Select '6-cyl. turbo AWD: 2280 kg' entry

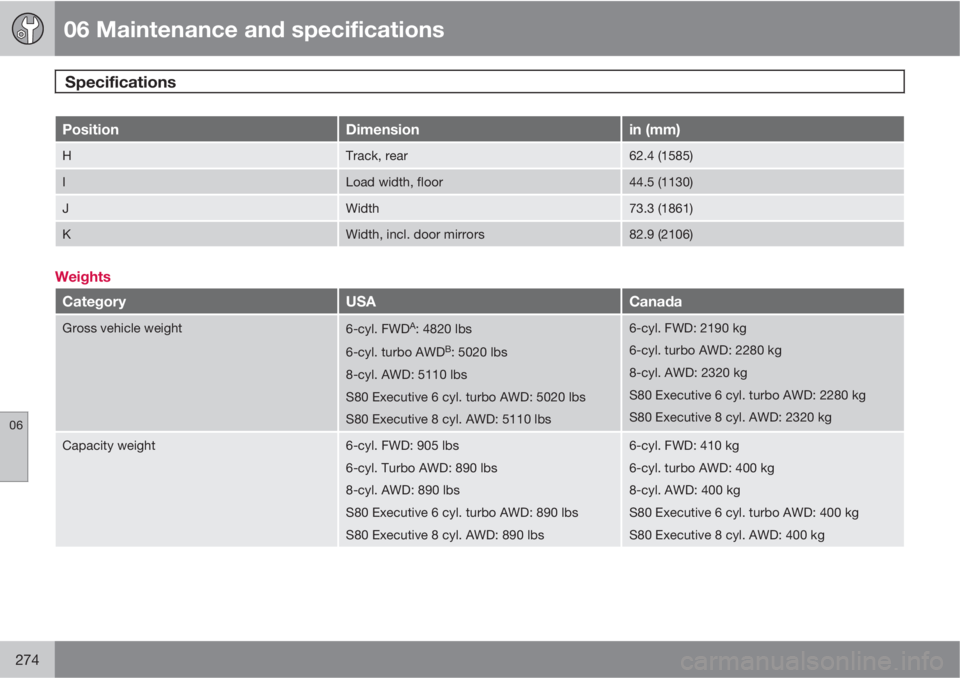pyautogui.click(x=705, y=350)
